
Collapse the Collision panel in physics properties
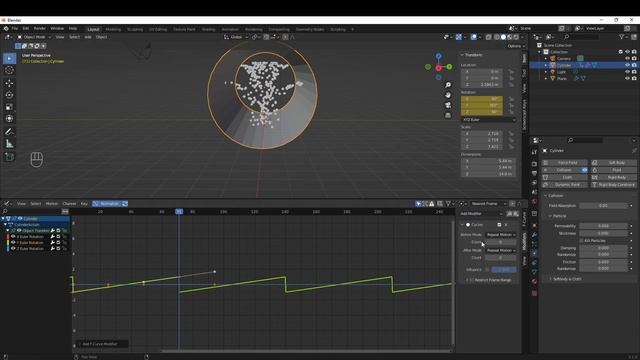(x=546, y=196)
